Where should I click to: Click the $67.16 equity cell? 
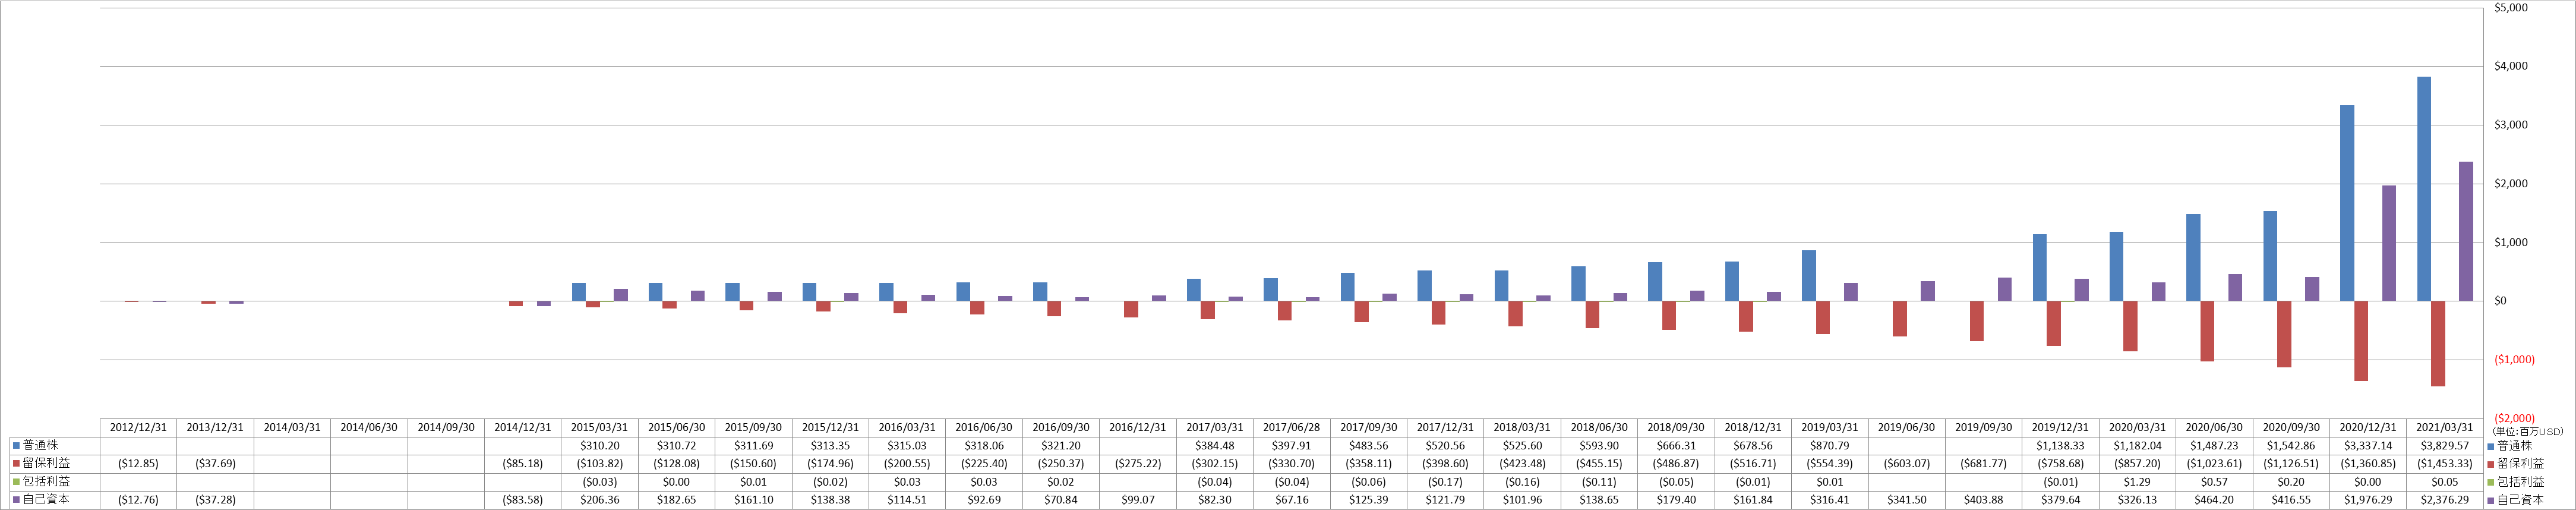[x=1292, y=500]
